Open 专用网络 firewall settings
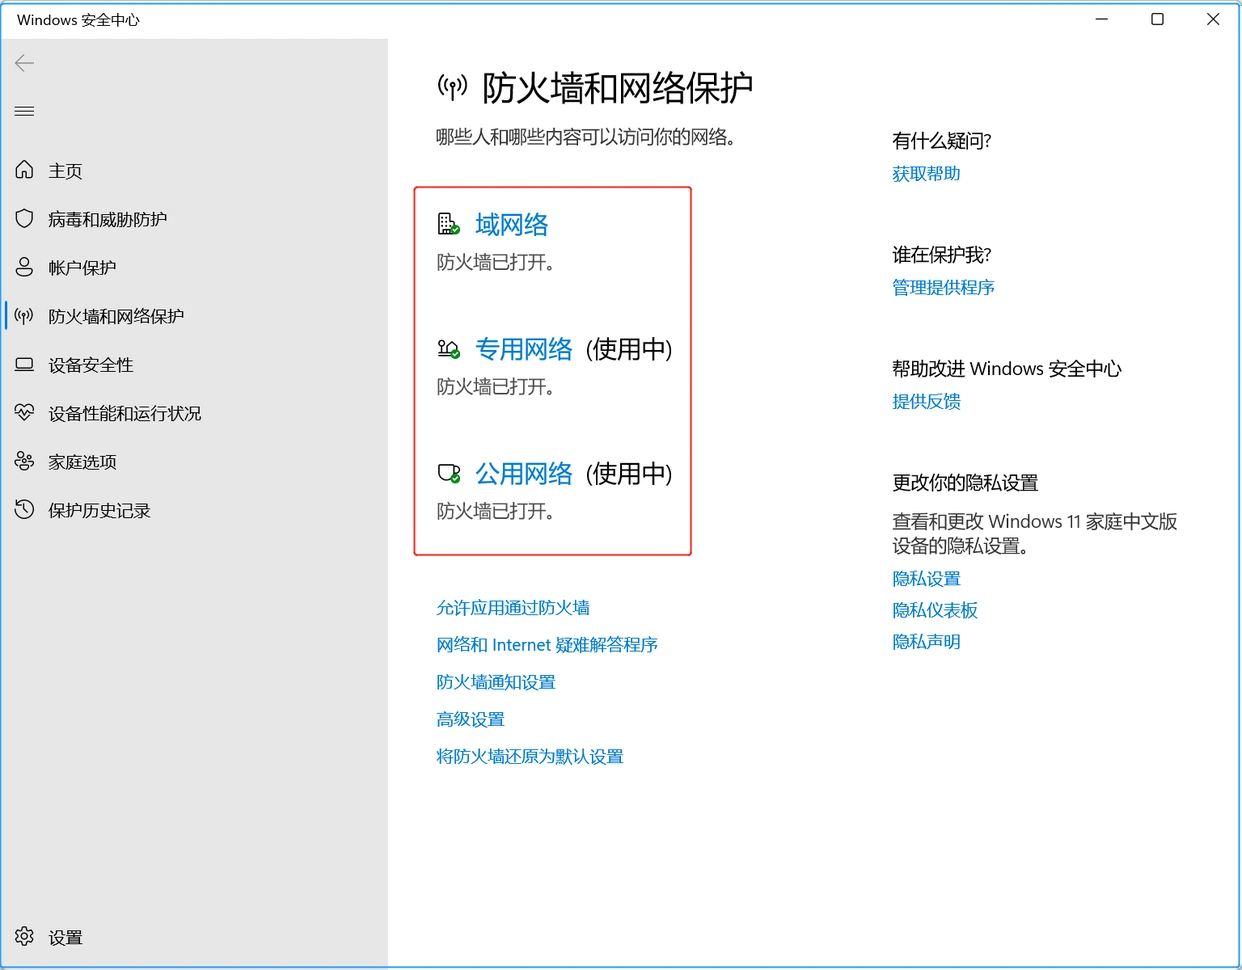The image size is (1242, 970). tap(524, 349)
